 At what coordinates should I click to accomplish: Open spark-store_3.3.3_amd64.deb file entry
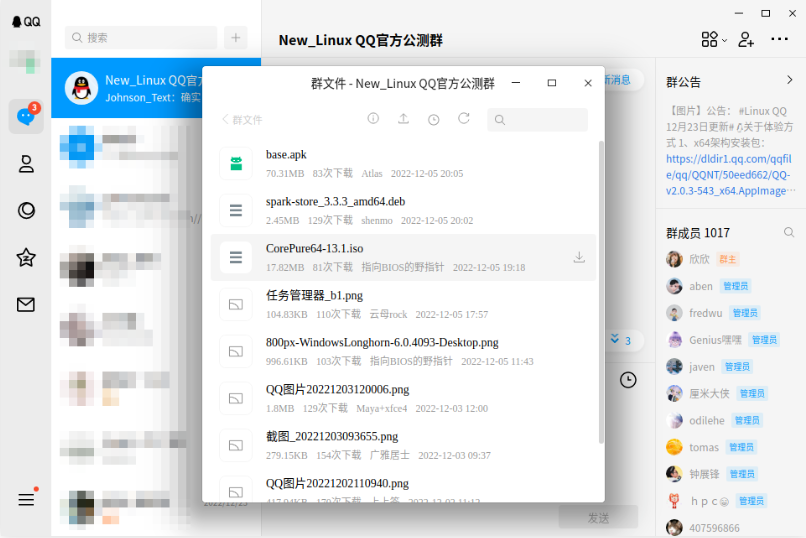point(404,210)
